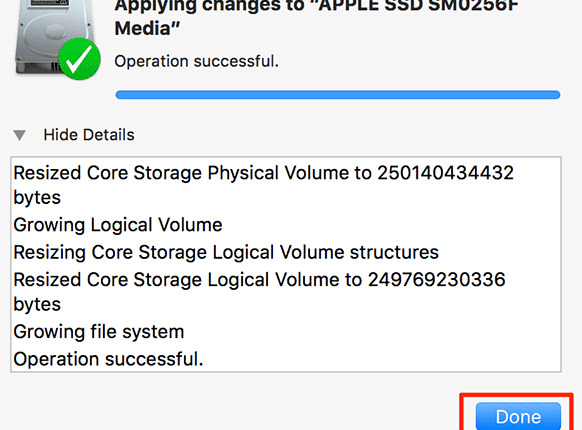Screen dimensions: 582x430
Task: Select Resizing Core Storage Logical Volume structures line
Action: click(x=226, y=253)
